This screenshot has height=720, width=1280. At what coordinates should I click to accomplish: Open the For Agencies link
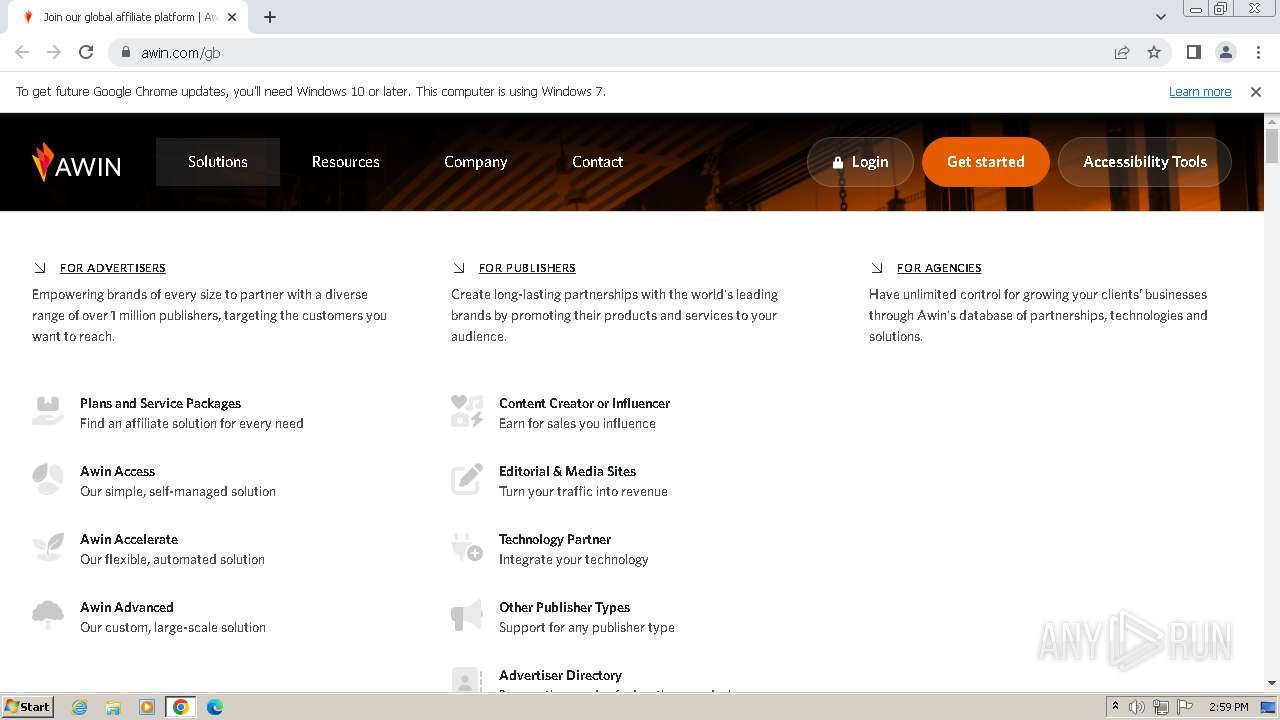pos(939,268)
